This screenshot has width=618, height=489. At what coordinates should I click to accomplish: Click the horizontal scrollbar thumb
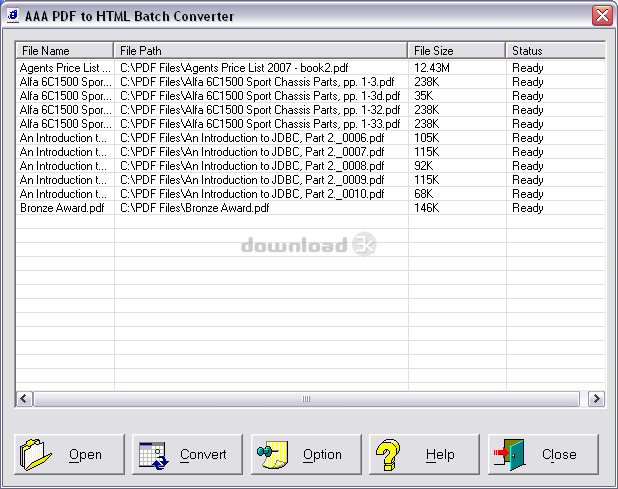pyautogui.click(x=306, y=399)
